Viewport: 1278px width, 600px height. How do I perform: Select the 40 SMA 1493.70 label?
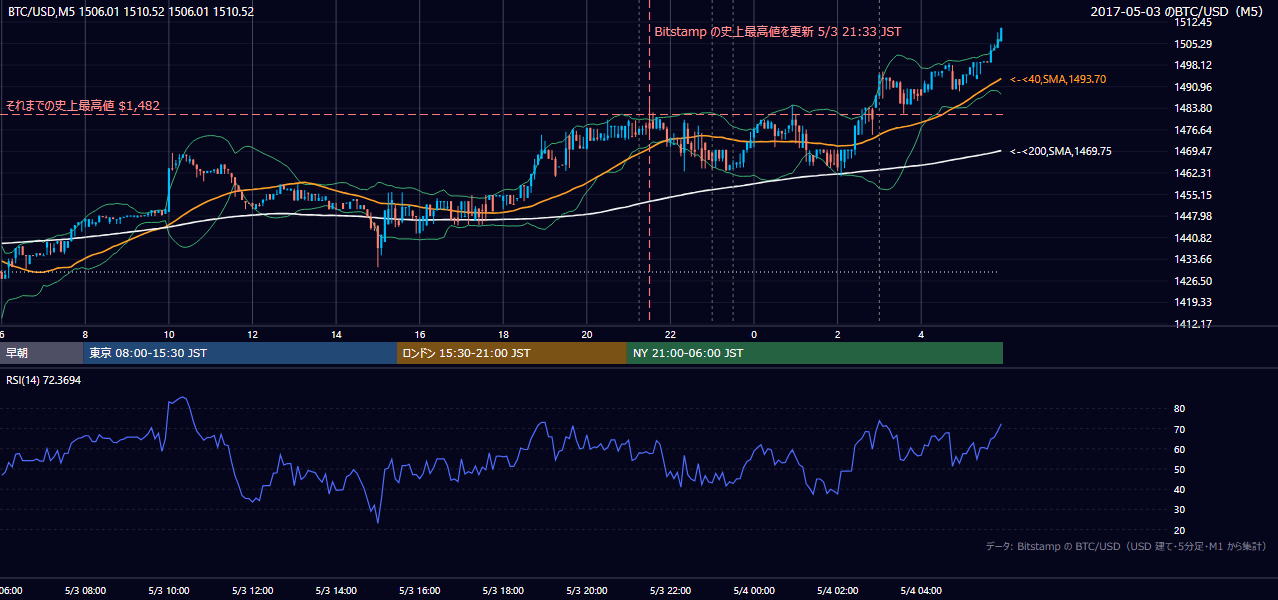click(x=1059, y=79)
